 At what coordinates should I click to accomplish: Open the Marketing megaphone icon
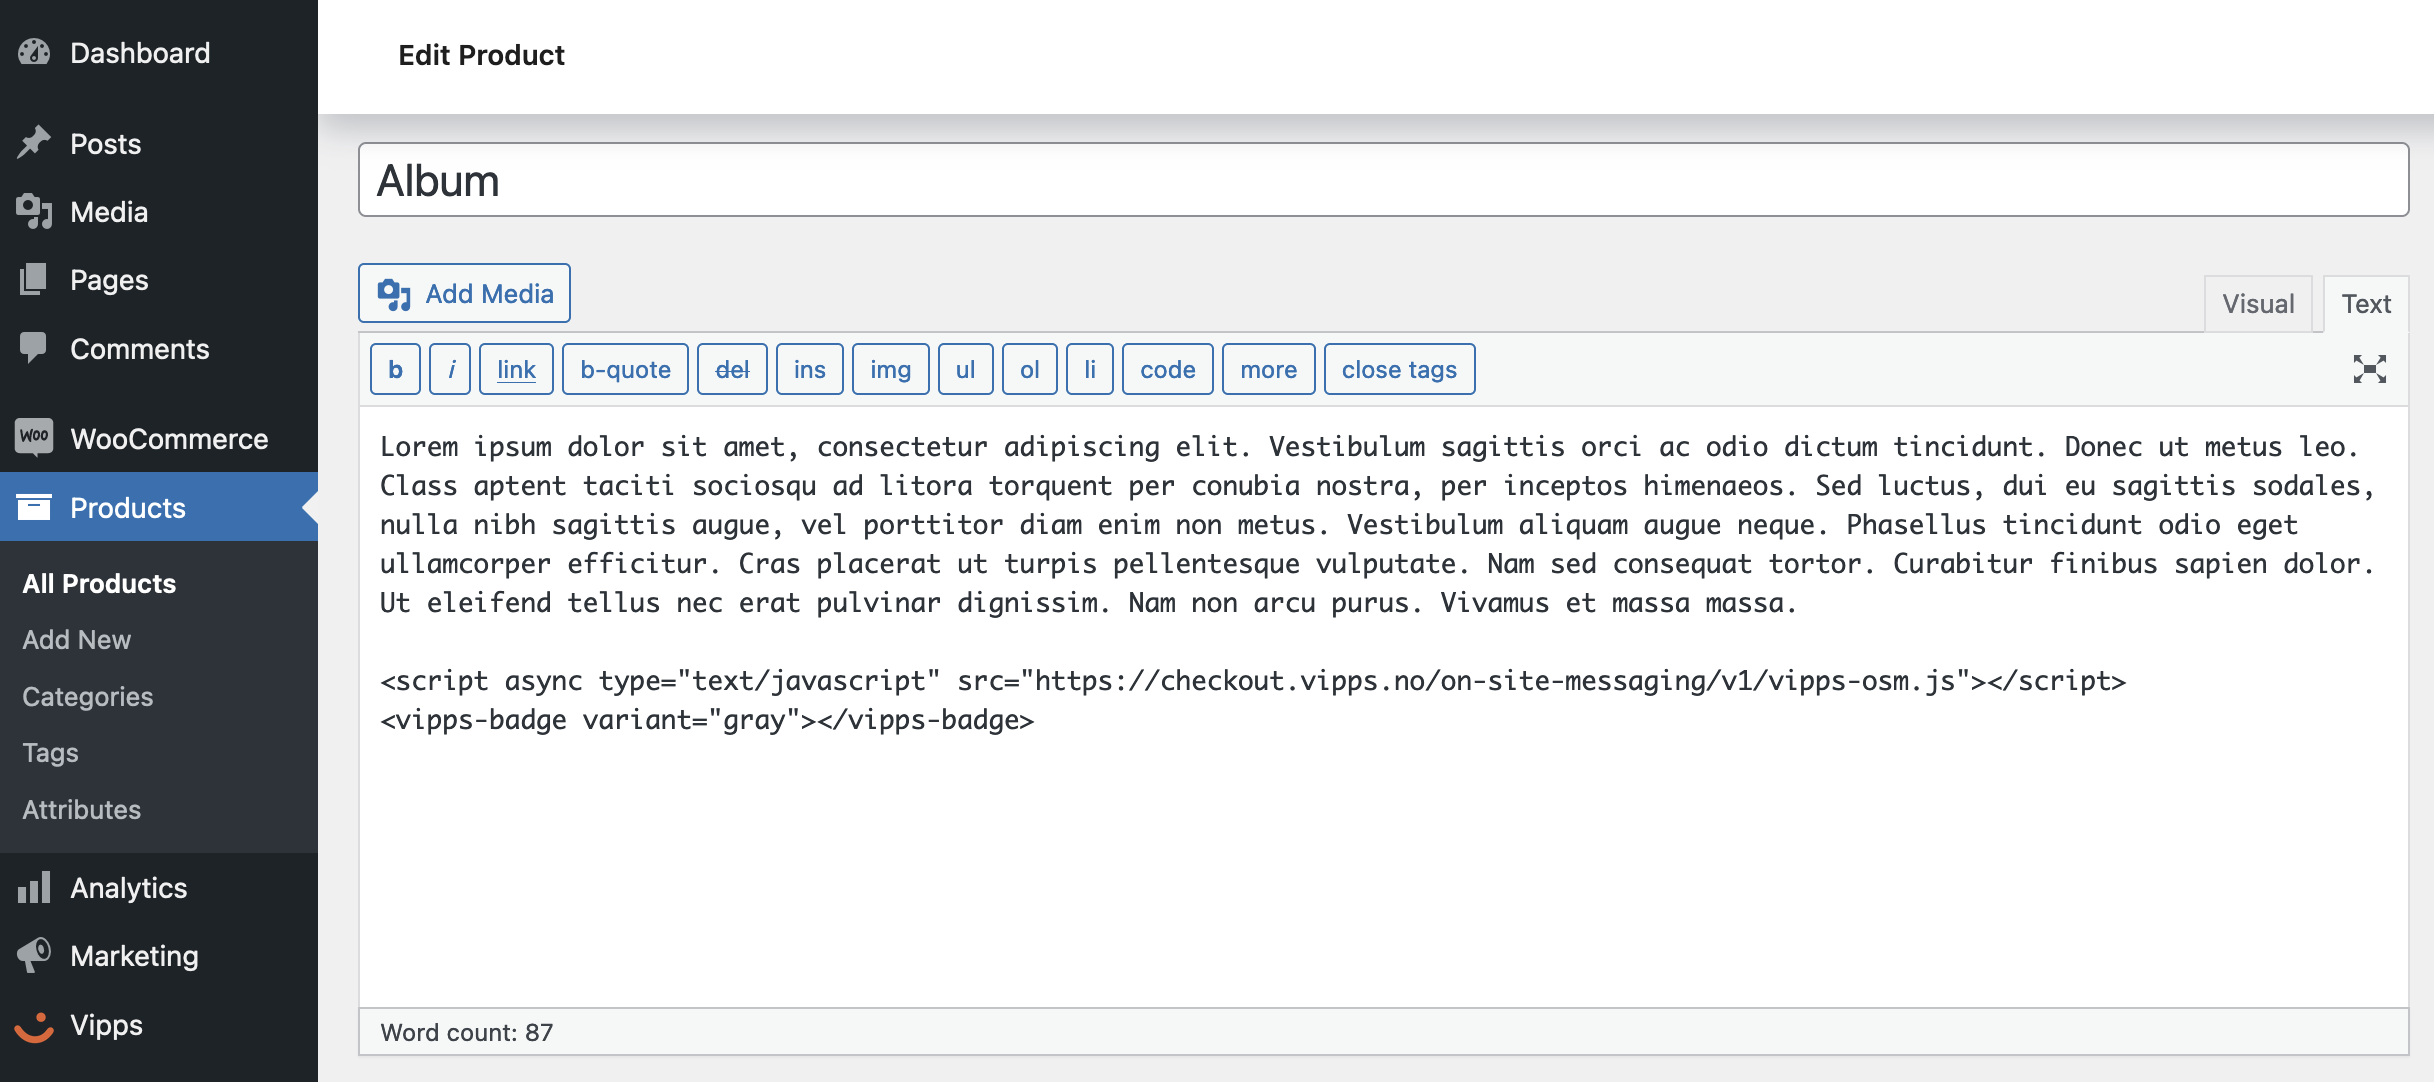click(x=34, y=956)
